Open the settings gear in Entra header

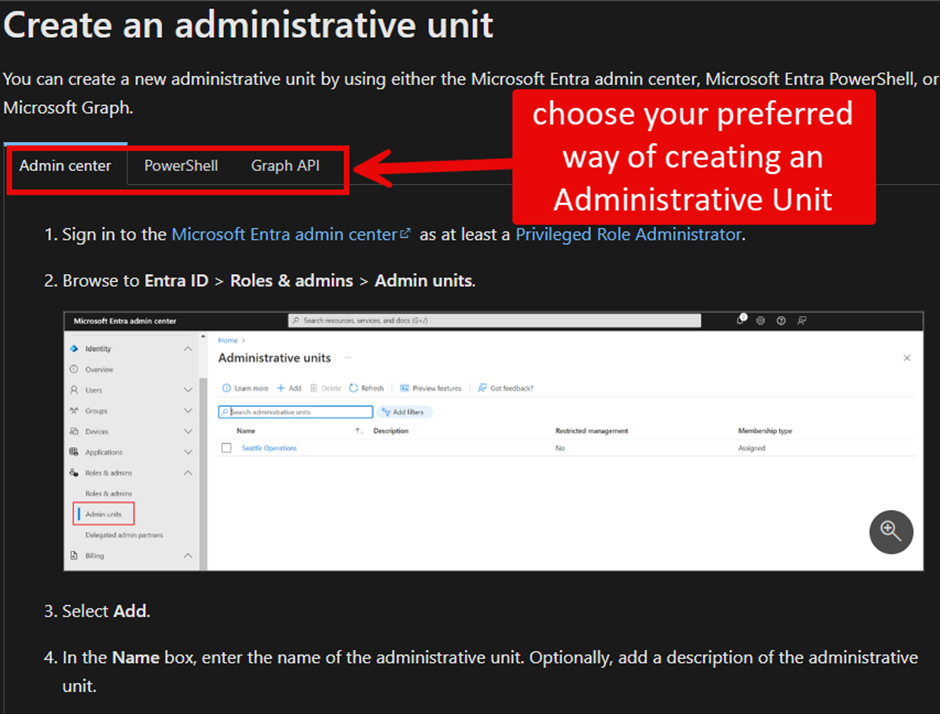760,321
